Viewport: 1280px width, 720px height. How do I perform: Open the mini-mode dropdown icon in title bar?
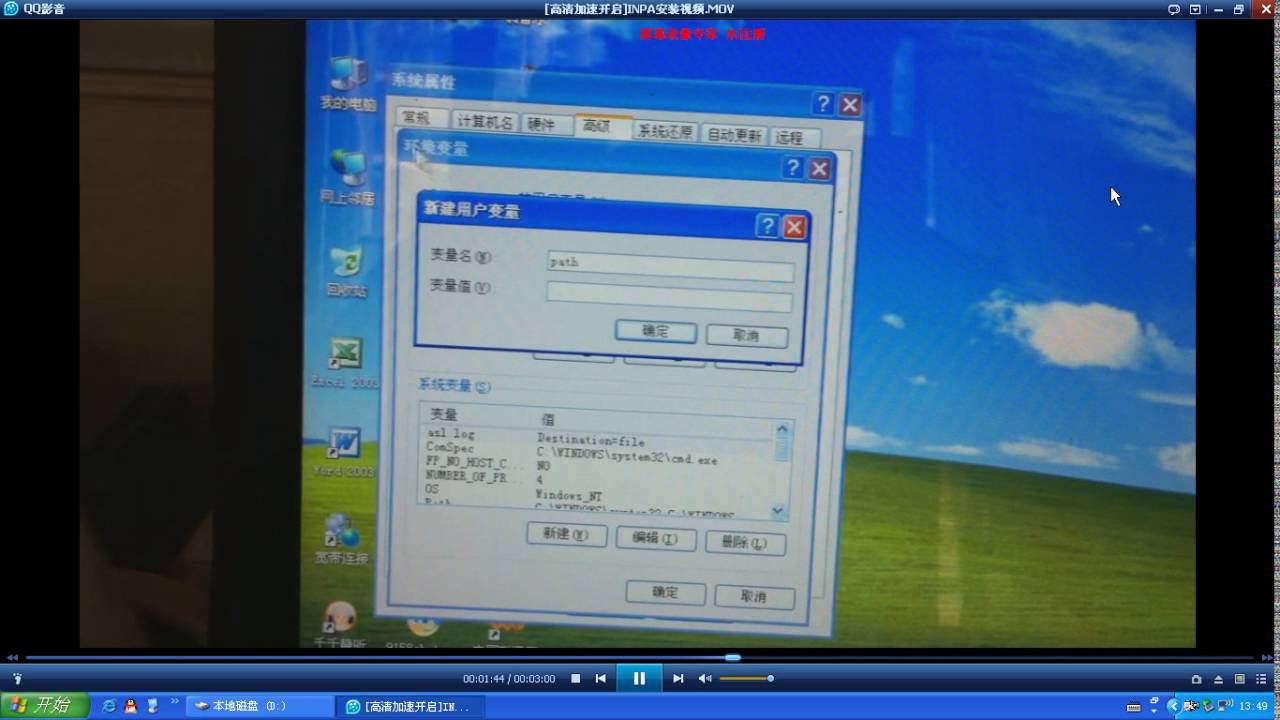(x=1195, y=9)
